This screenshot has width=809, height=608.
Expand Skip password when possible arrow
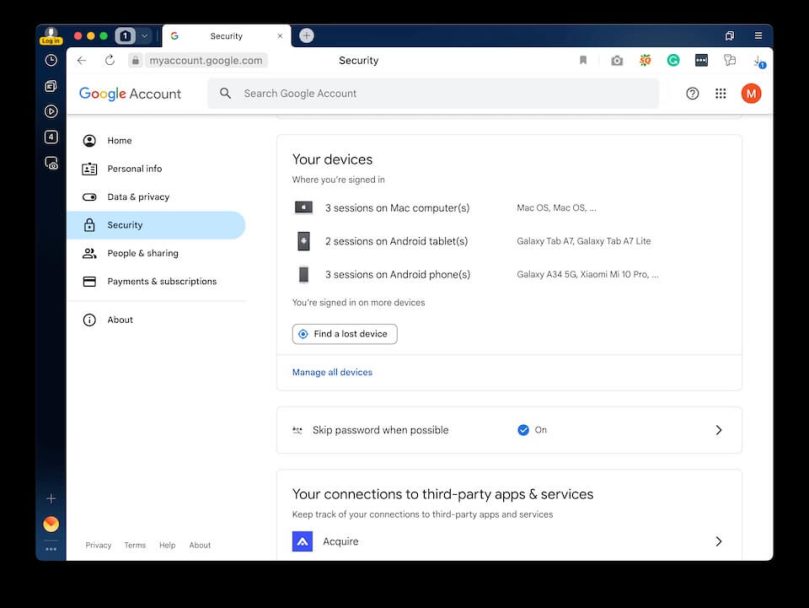(x=718, y=430)
